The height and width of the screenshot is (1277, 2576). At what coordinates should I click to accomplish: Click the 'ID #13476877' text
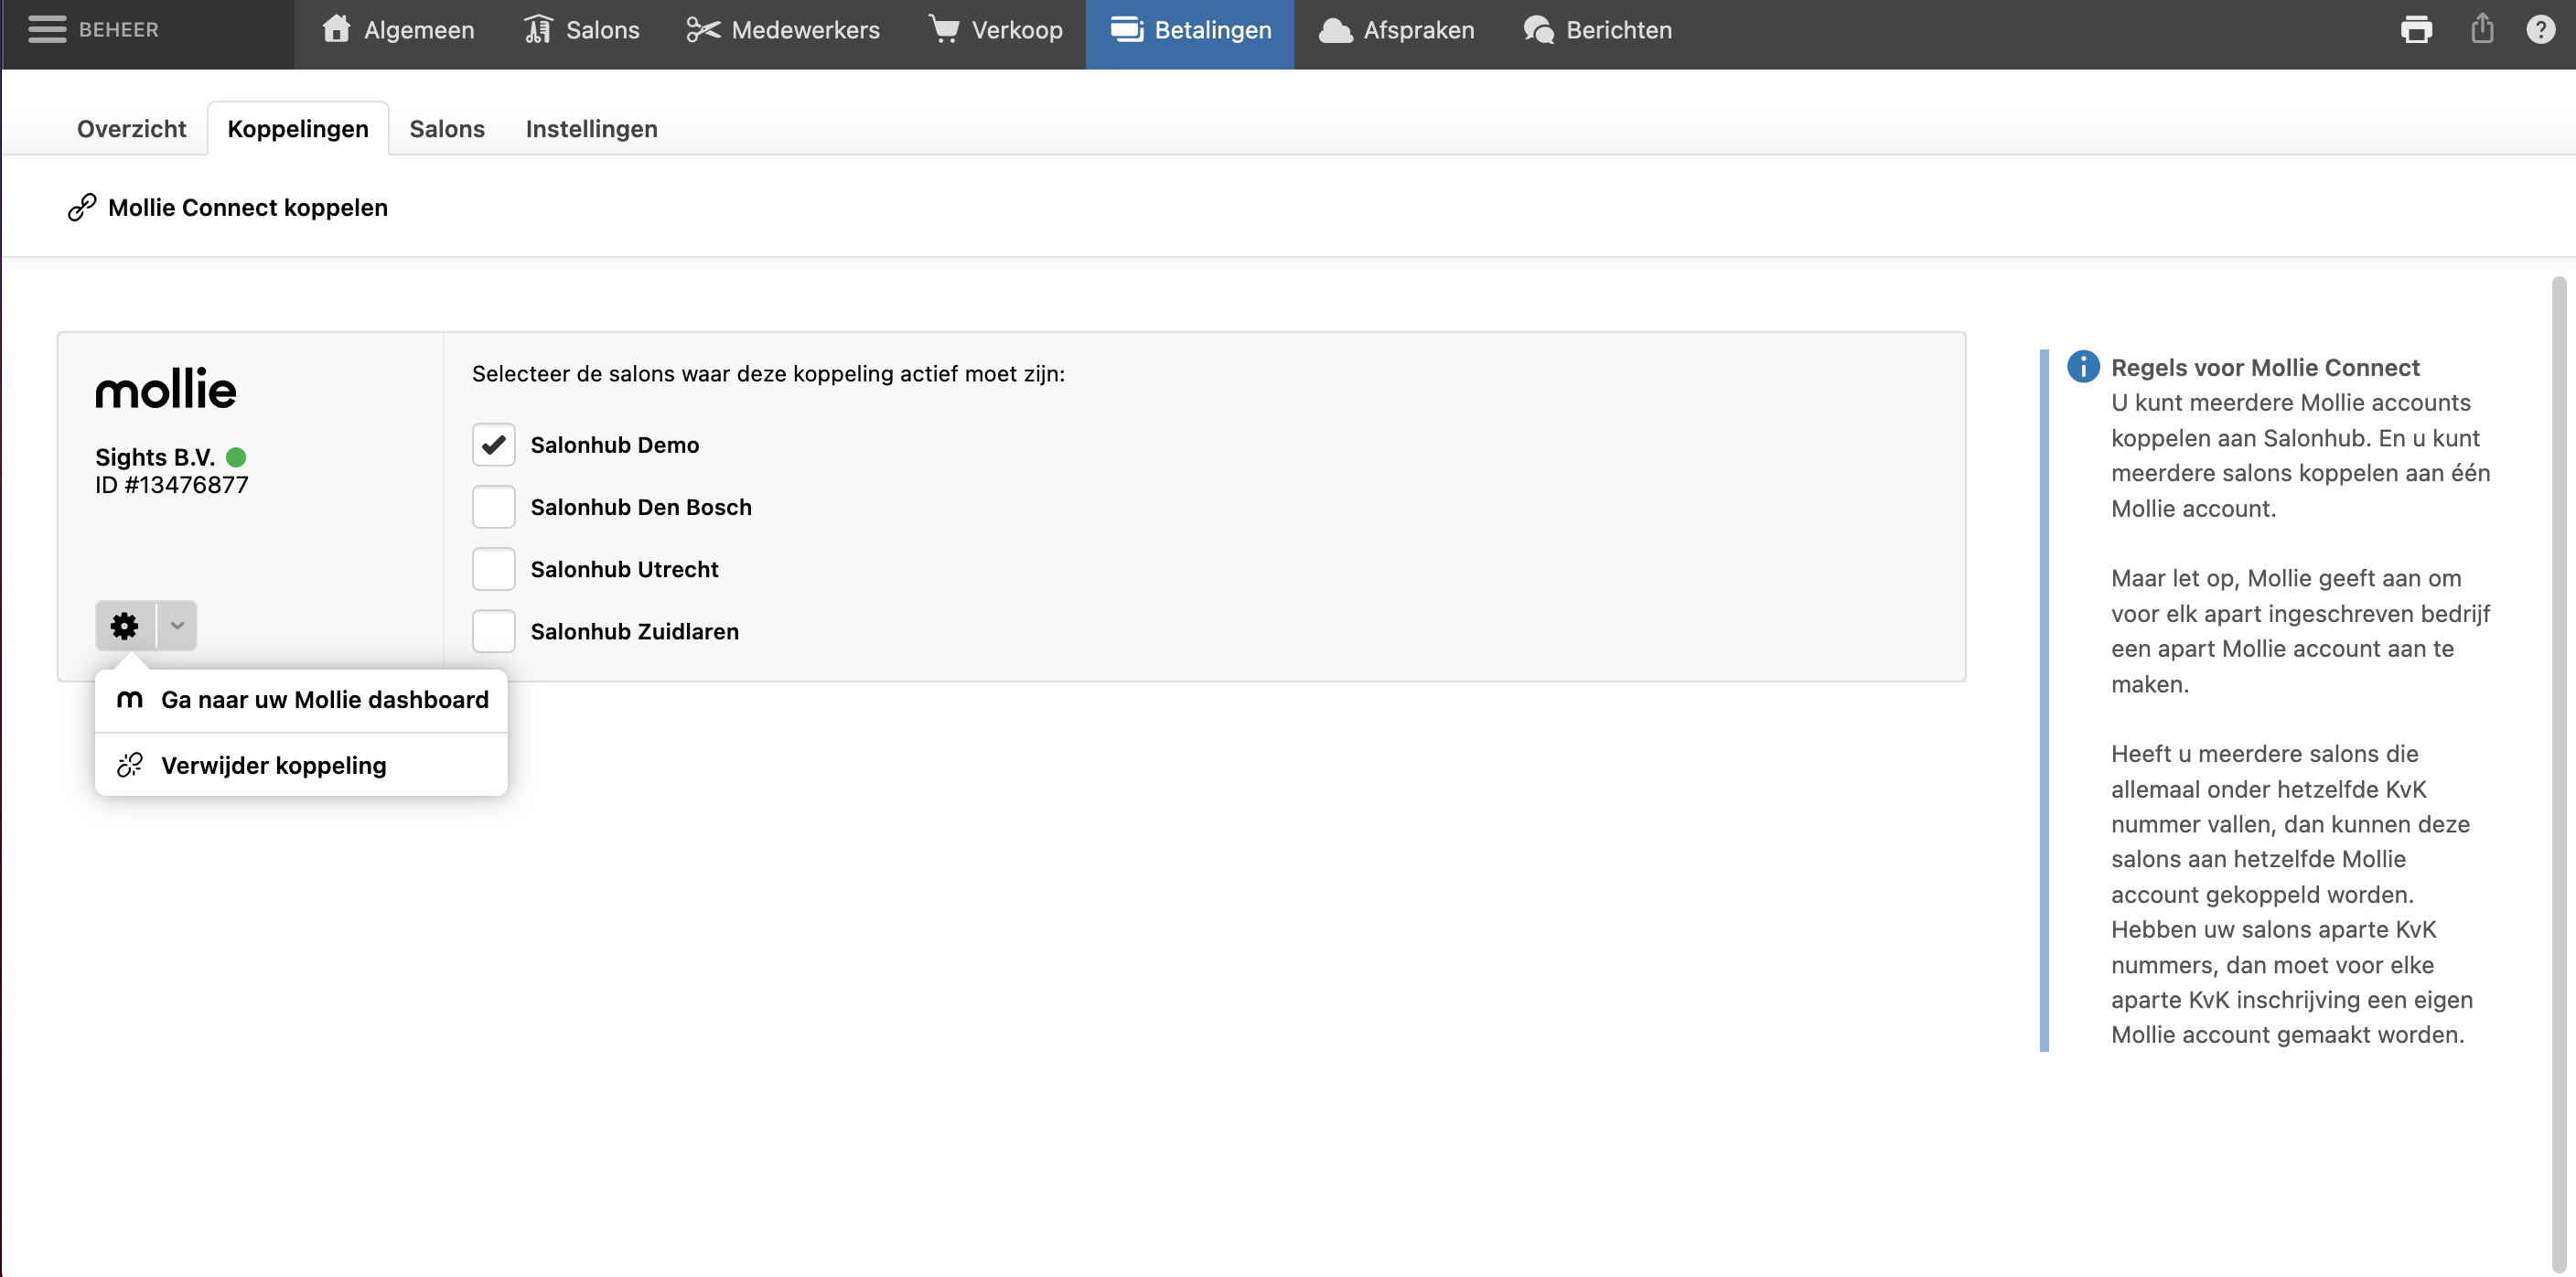[x=172, y=485]
